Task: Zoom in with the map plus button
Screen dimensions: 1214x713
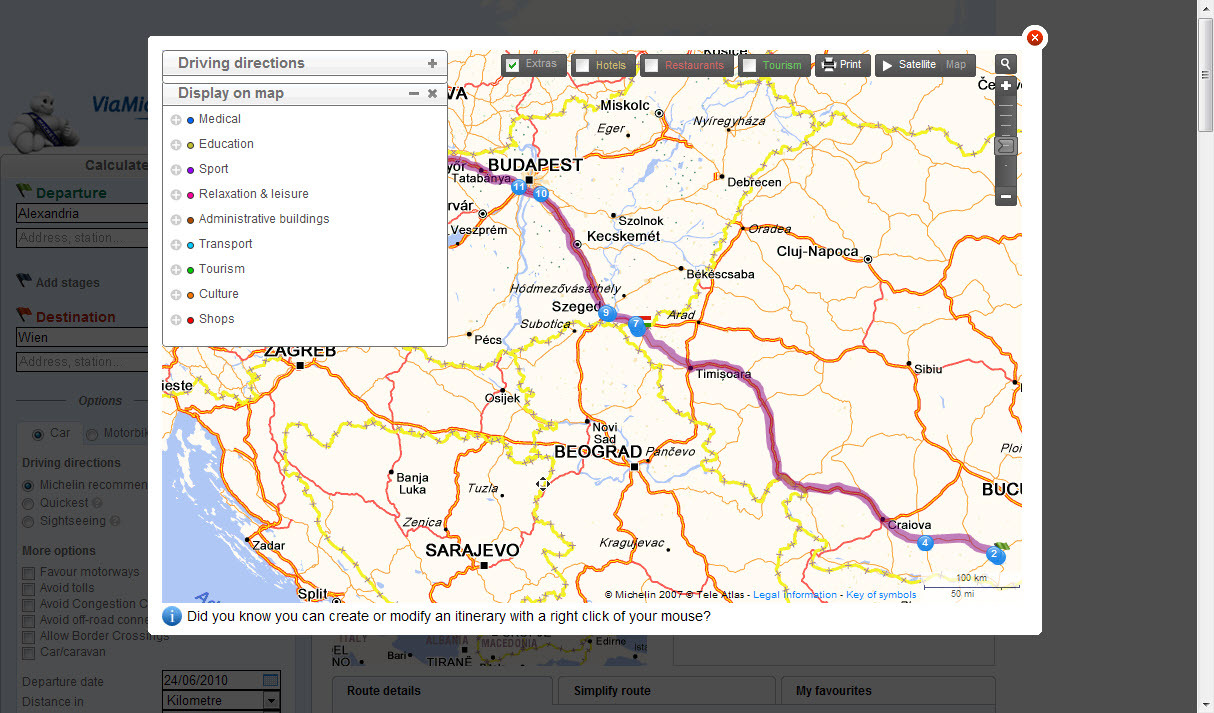Action: tap(1006, 86)
